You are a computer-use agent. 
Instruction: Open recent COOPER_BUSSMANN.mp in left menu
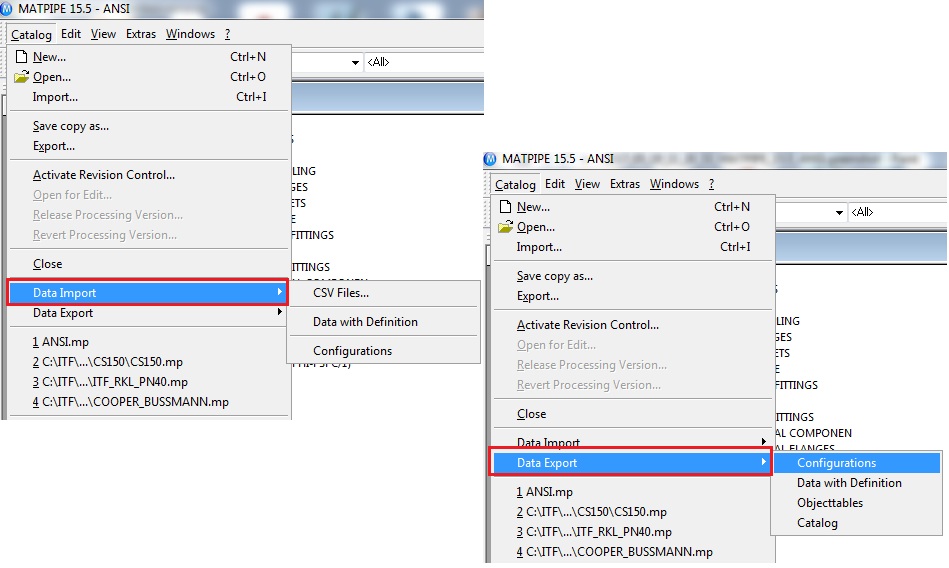149,402
